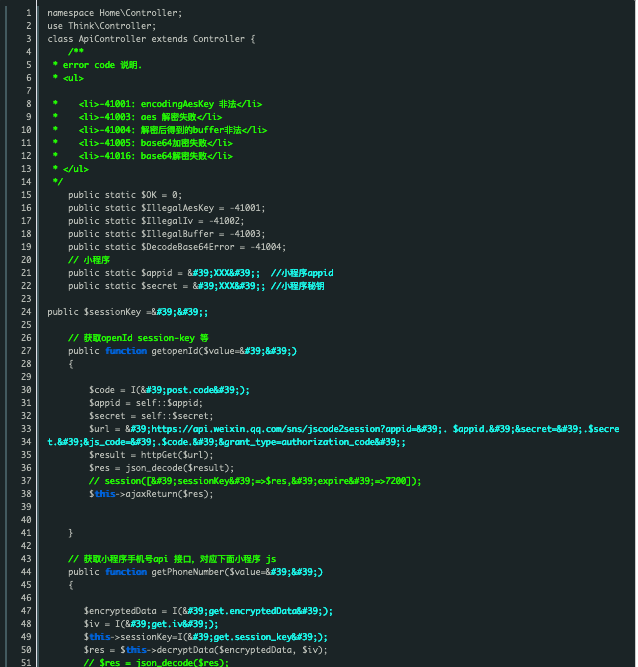Click opening brace on line 28

71,364
